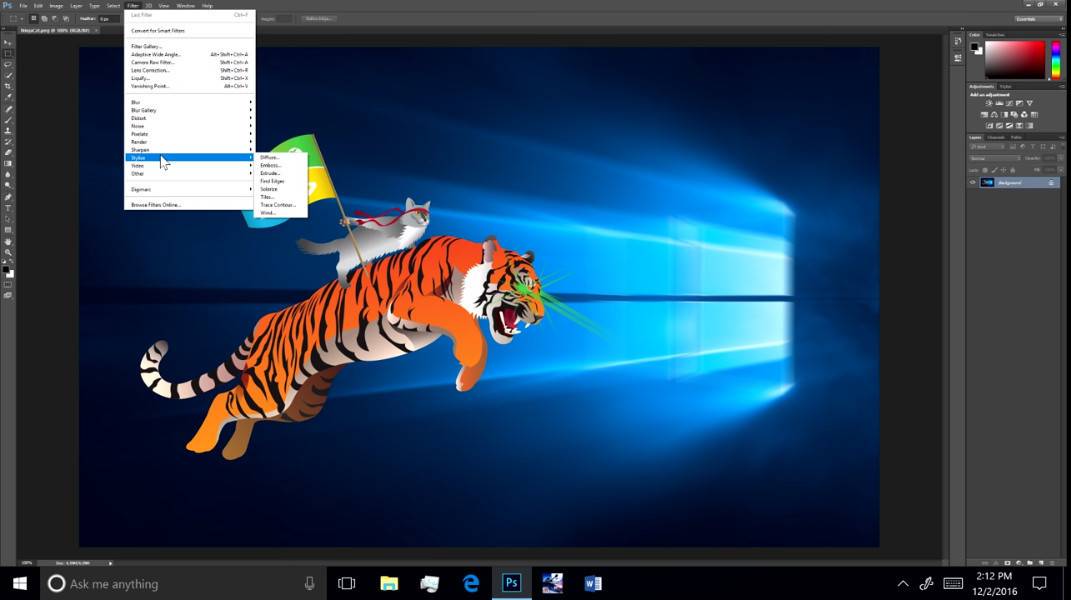
Task: Enable Intersect with selection mode
Action: [66, 18]
